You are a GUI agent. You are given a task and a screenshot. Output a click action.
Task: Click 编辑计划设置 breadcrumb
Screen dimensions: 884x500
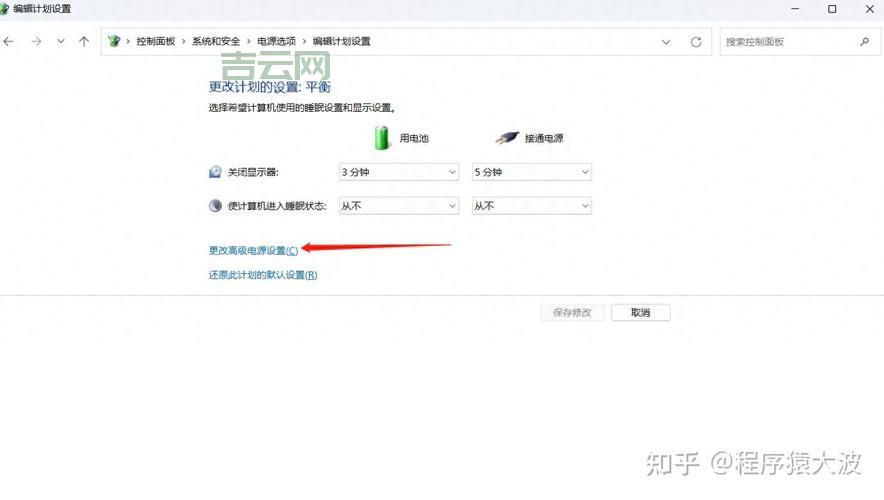coord(342,42)
